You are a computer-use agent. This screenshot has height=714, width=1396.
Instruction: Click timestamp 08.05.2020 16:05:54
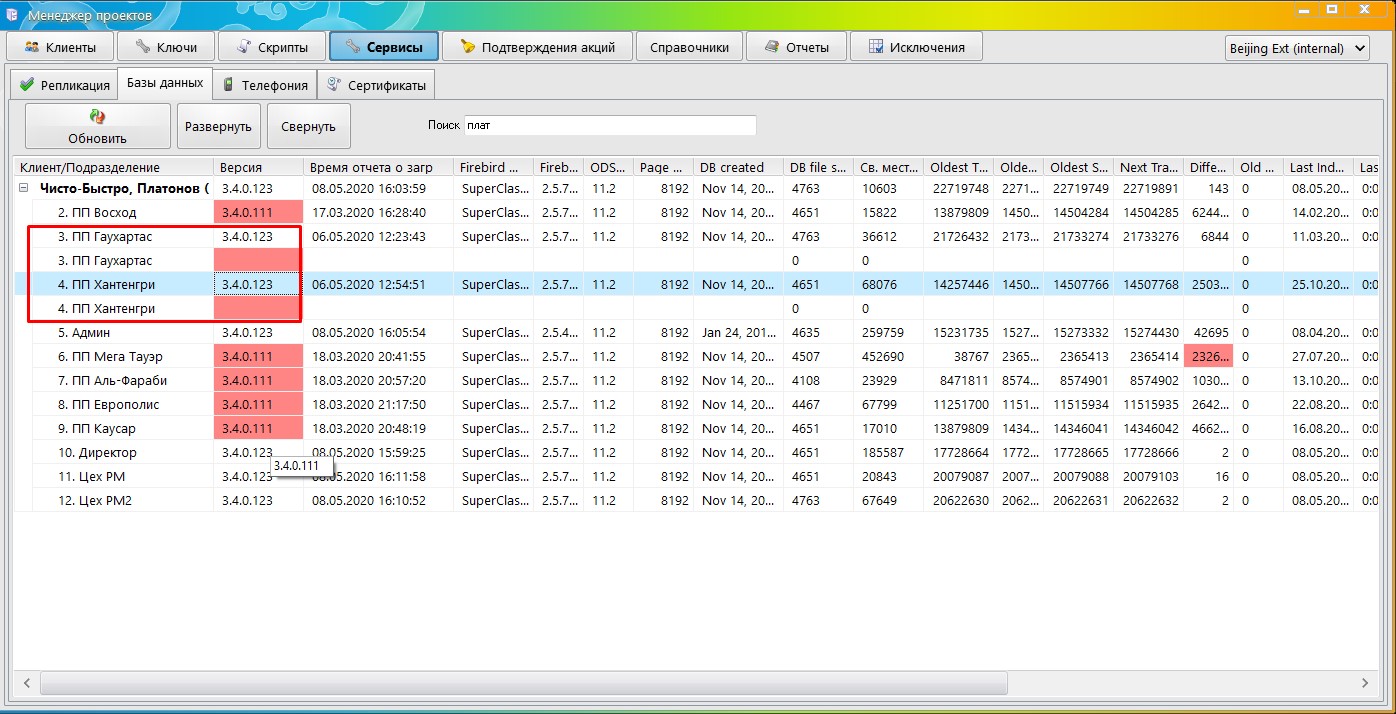coord(369,333)
